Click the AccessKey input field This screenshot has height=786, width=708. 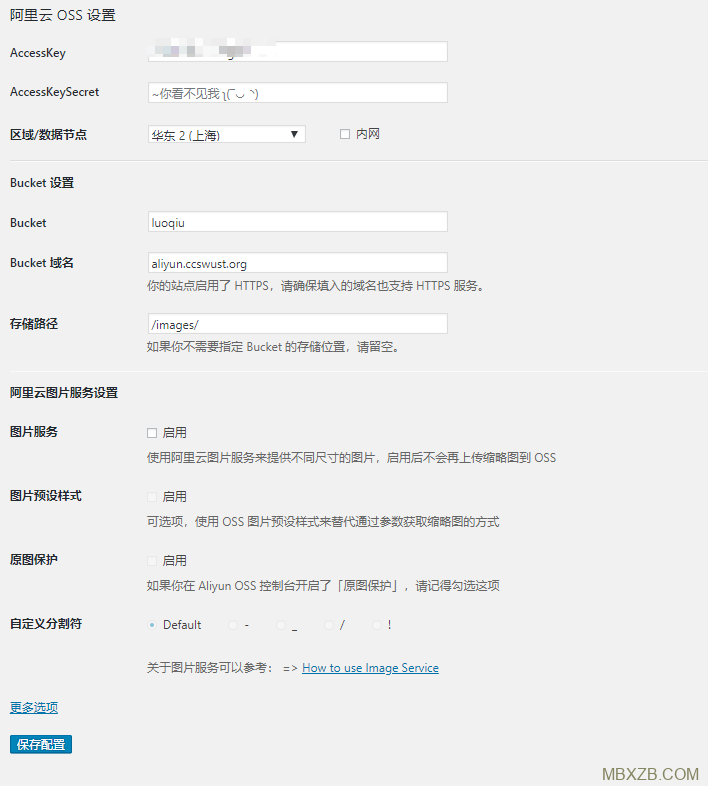(x=297, y=52)
